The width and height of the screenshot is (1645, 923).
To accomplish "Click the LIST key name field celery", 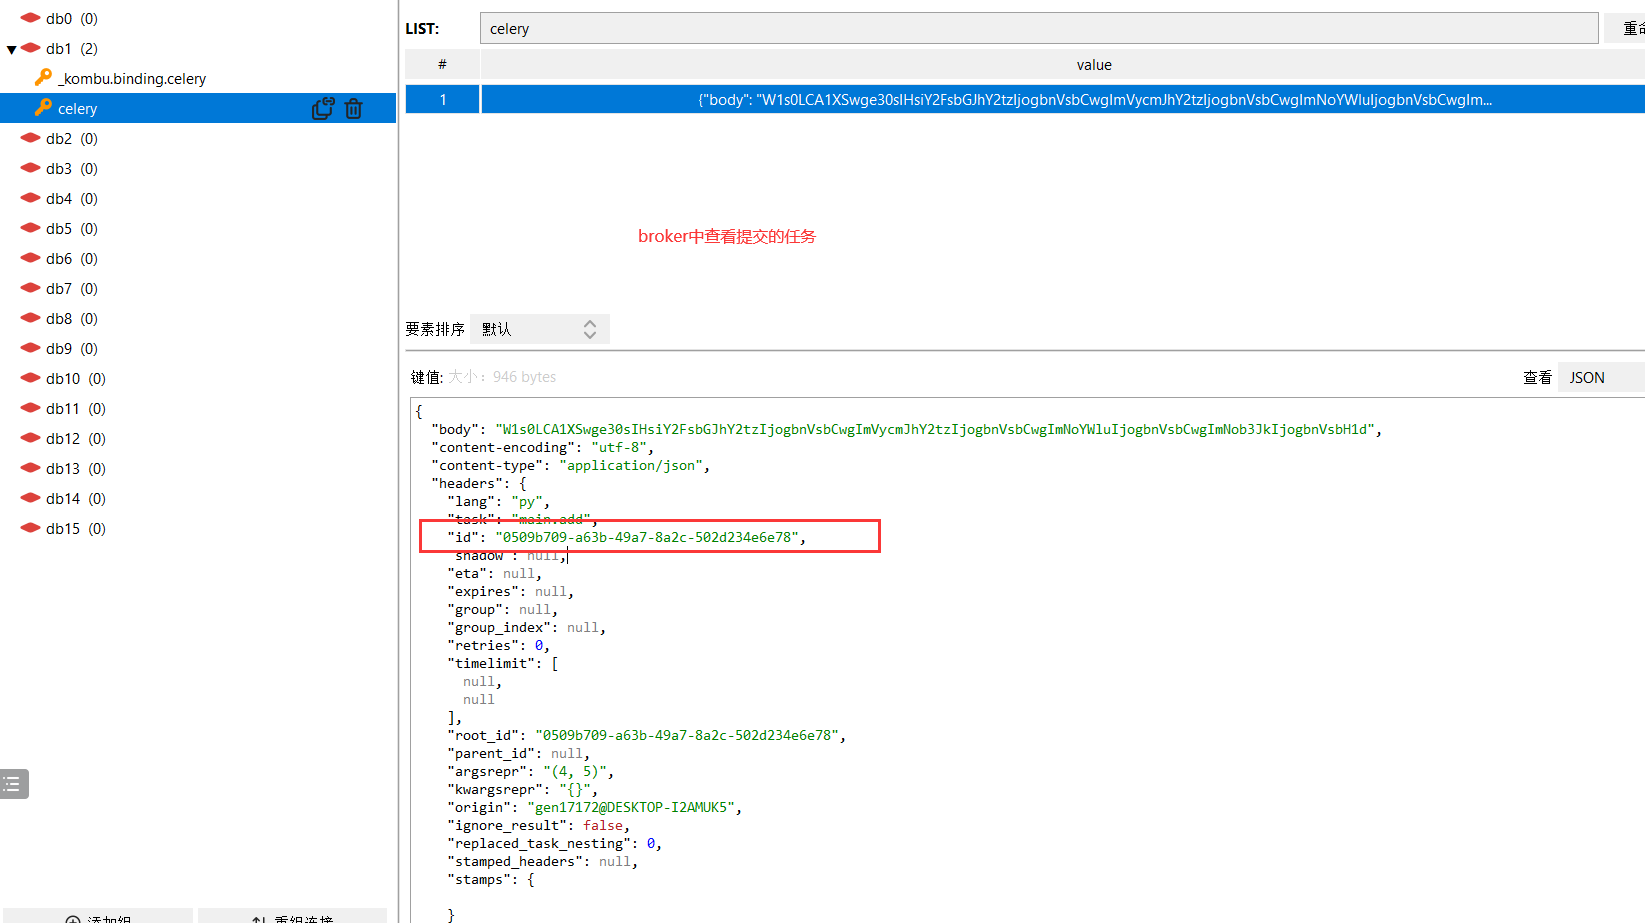I will click(x=1039, y=28).
